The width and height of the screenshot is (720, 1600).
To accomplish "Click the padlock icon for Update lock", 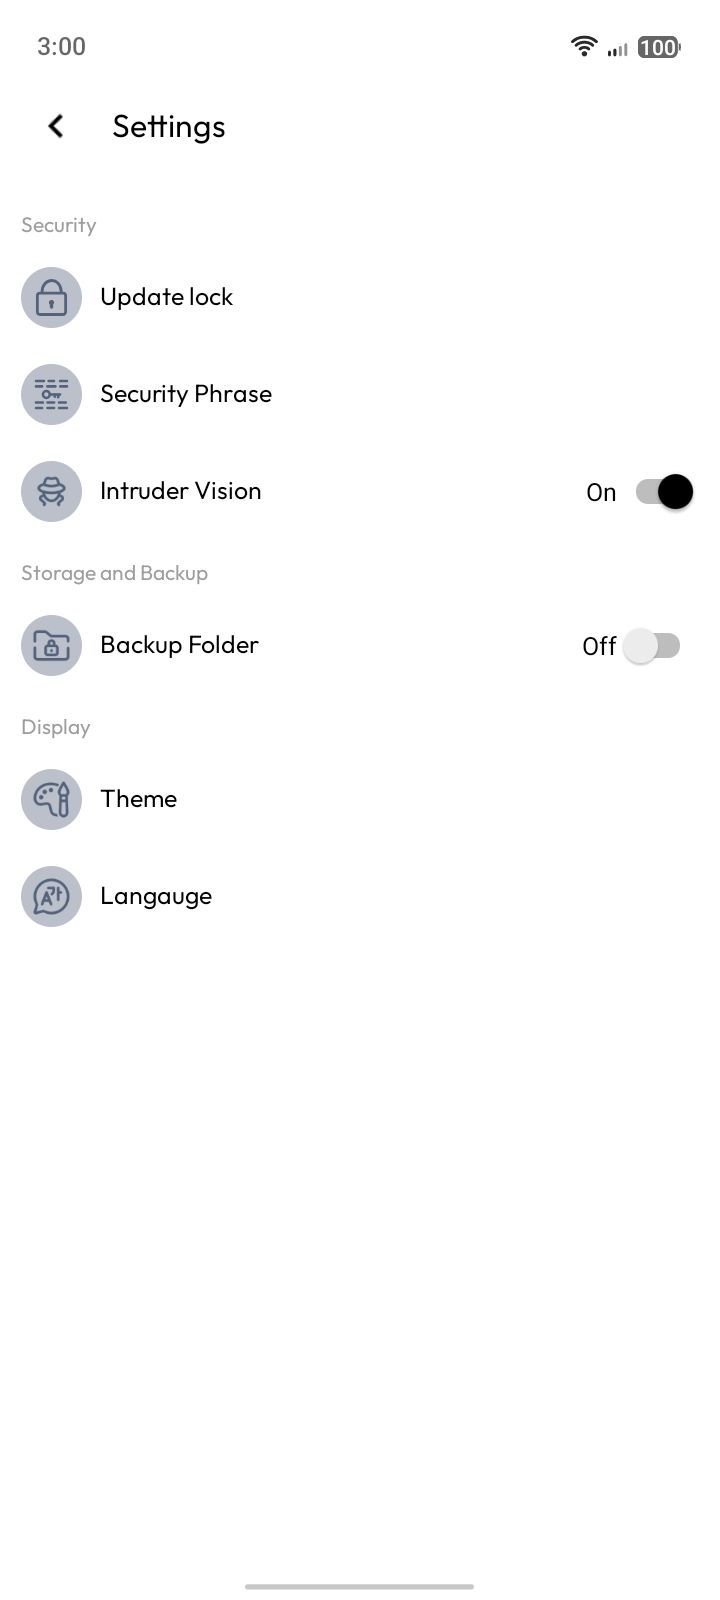I will pyautogui.click(x=51, y=297).
